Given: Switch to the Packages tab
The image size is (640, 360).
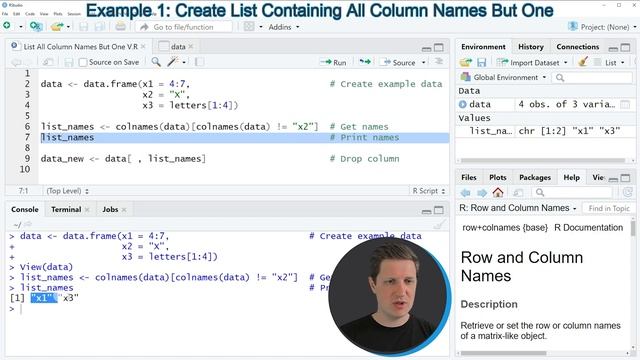Looking at the screenshot, I should 535,177.
